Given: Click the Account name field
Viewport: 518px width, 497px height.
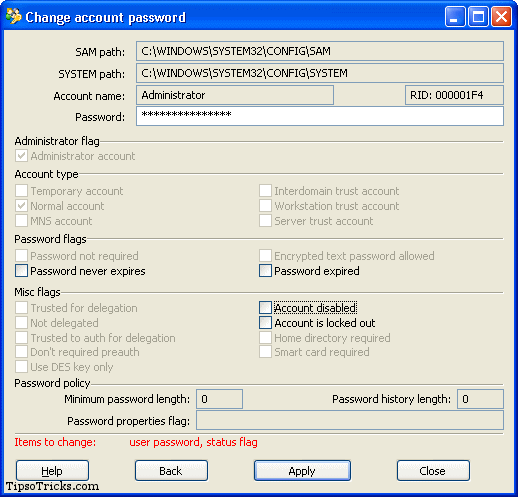Looking at the screenshot, I should [x=235, y=95].
